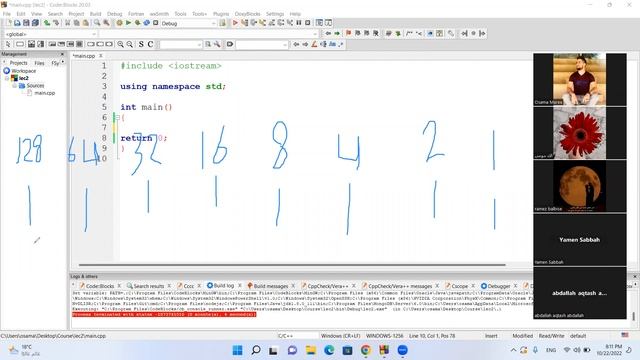Click the Read/Write status bar field
The image size is (640, 360).
551,336
